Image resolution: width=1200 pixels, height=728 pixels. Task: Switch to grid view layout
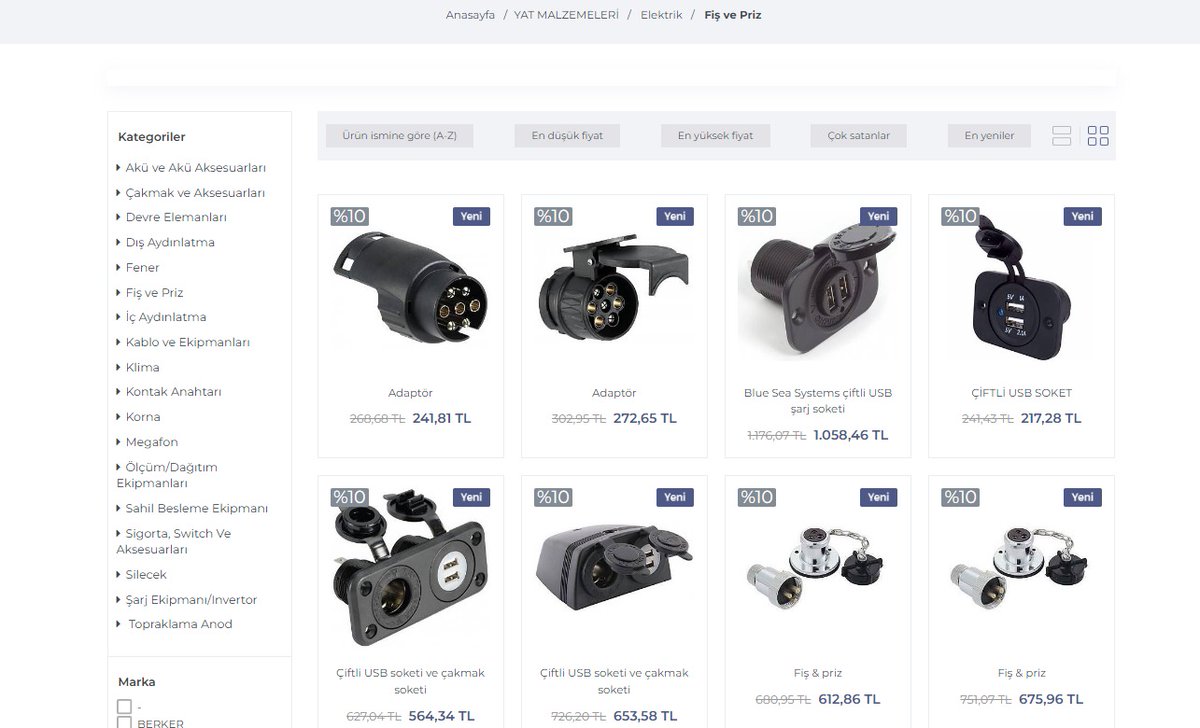click(x=1098, y=136)
